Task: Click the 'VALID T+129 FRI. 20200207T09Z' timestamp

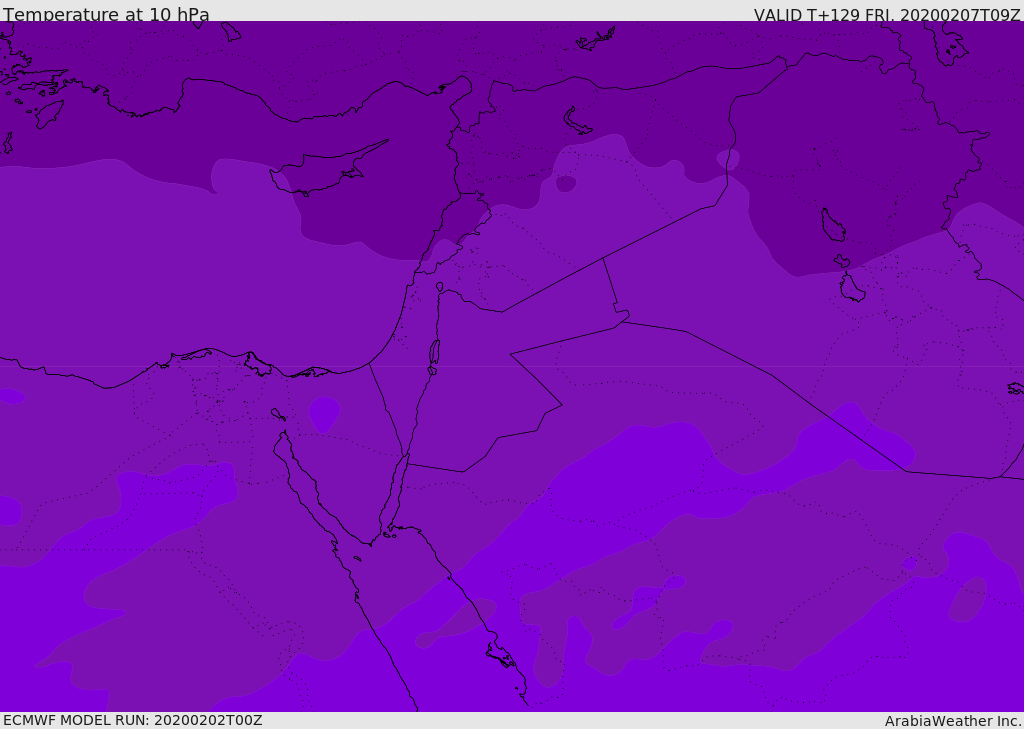Action: pos(887,15)
